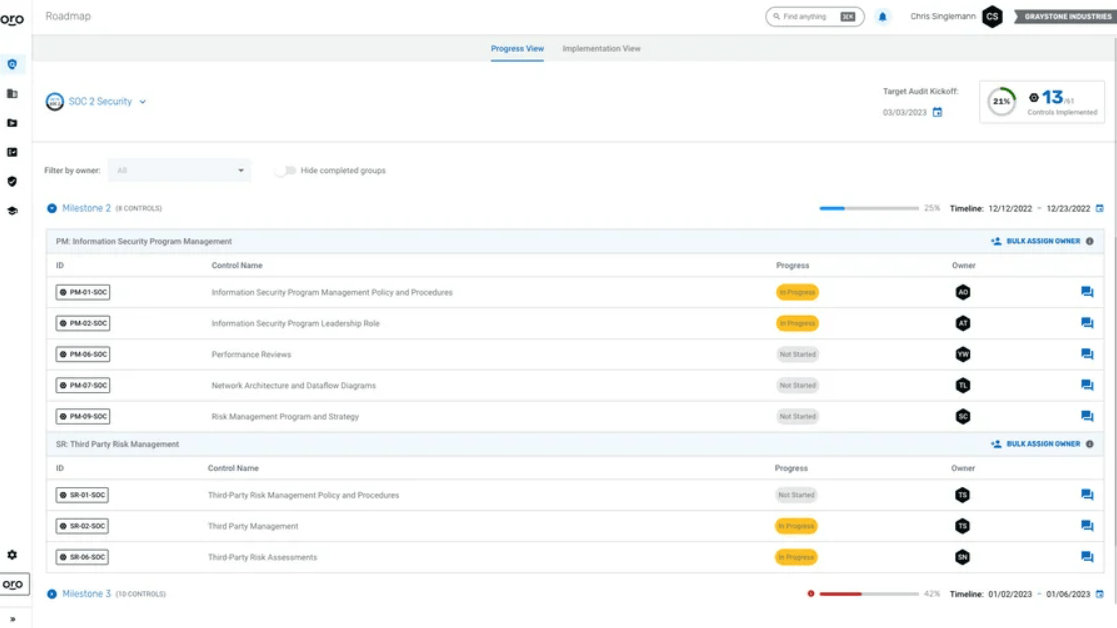
Task: Toggle Hide completed groups switch
Action: coord(286,171)
